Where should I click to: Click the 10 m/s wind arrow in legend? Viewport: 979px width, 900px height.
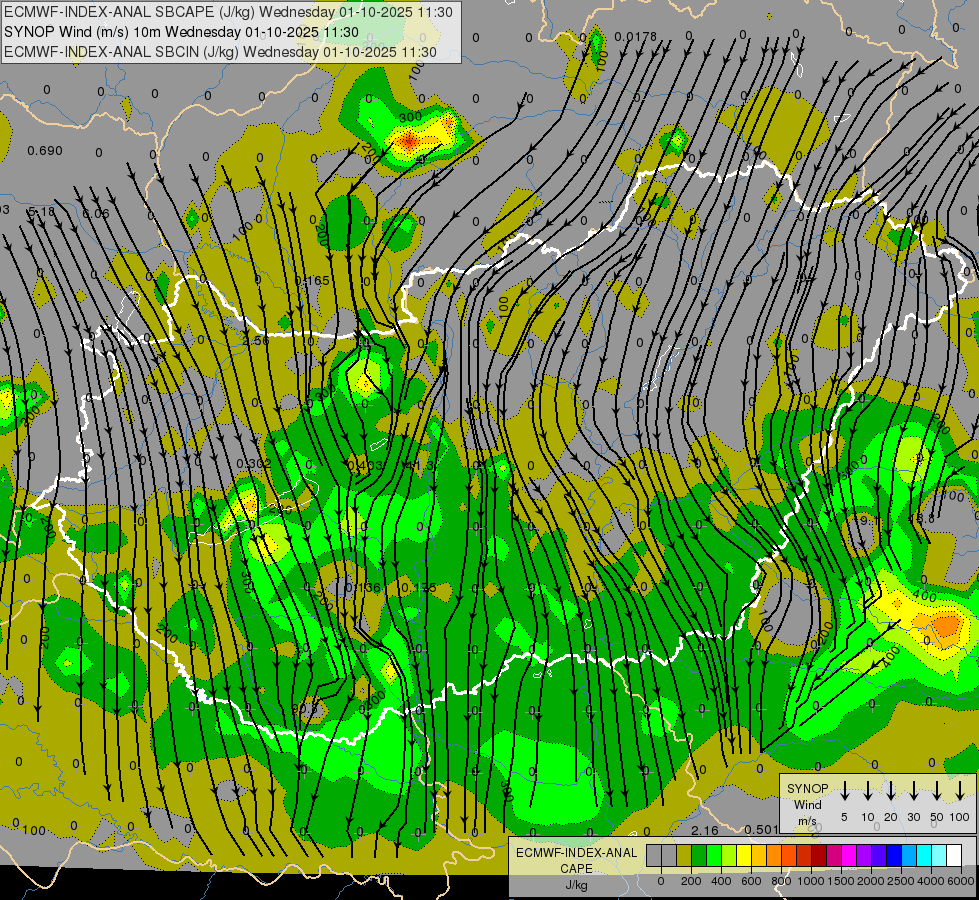coord(868,791)
